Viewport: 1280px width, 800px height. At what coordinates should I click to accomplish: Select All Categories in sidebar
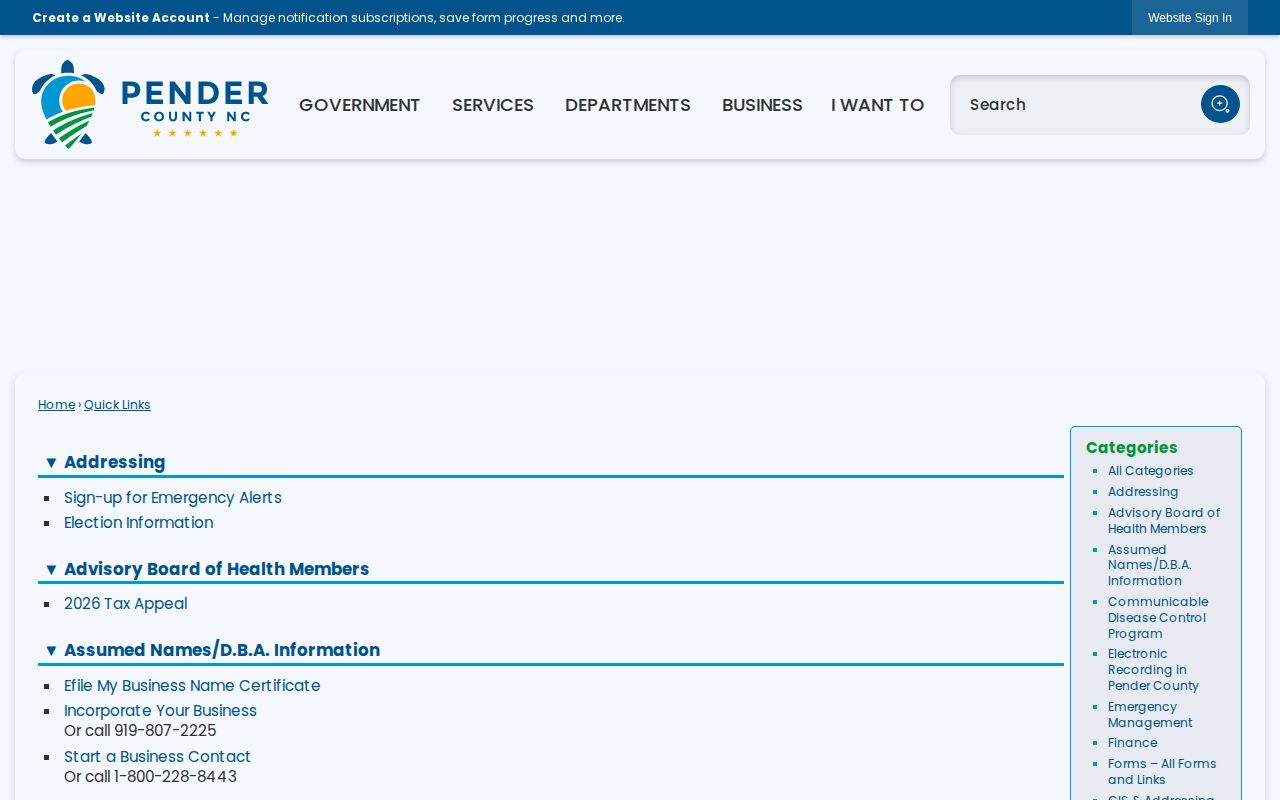(1151, 471)
